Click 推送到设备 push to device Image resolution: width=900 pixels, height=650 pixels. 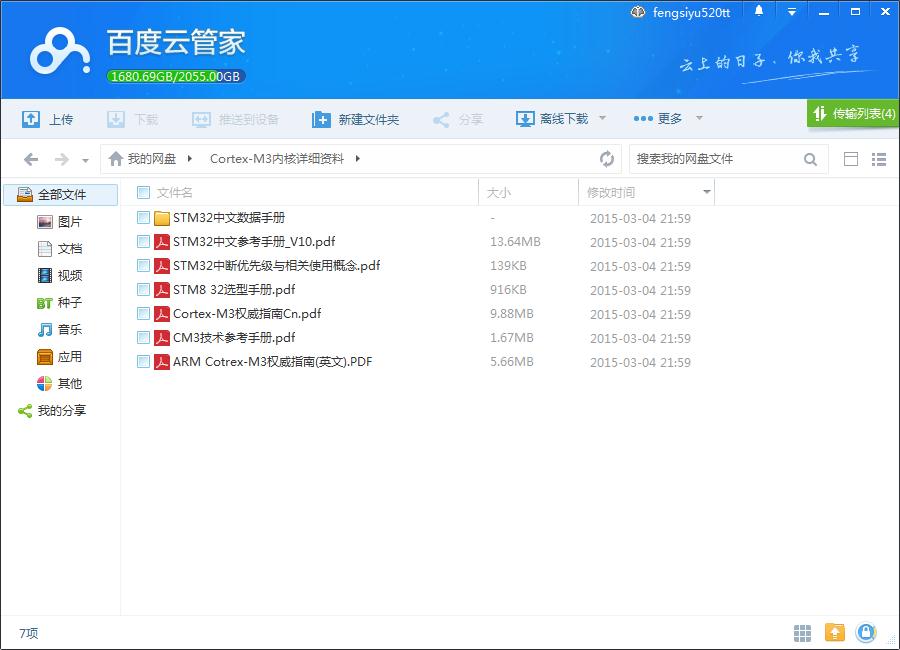click(x=235, y=119)
